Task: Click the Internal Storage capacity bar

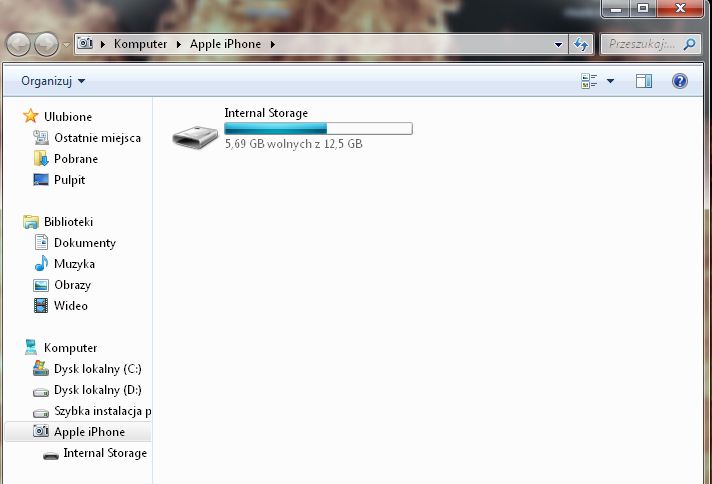Action: point(318,128)
